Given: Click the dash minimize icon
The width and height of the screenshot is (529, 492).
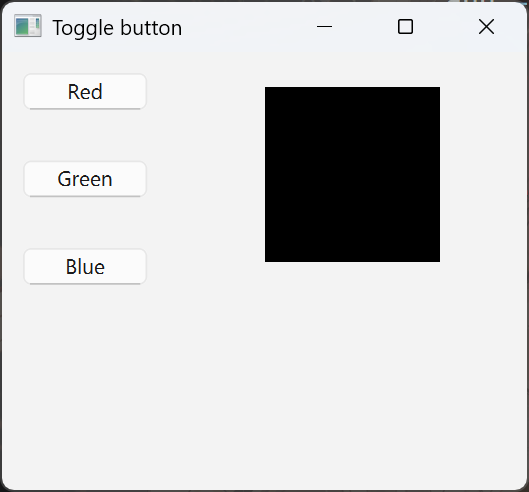Looking at the screenshot, I should click(x=325, y=26).
